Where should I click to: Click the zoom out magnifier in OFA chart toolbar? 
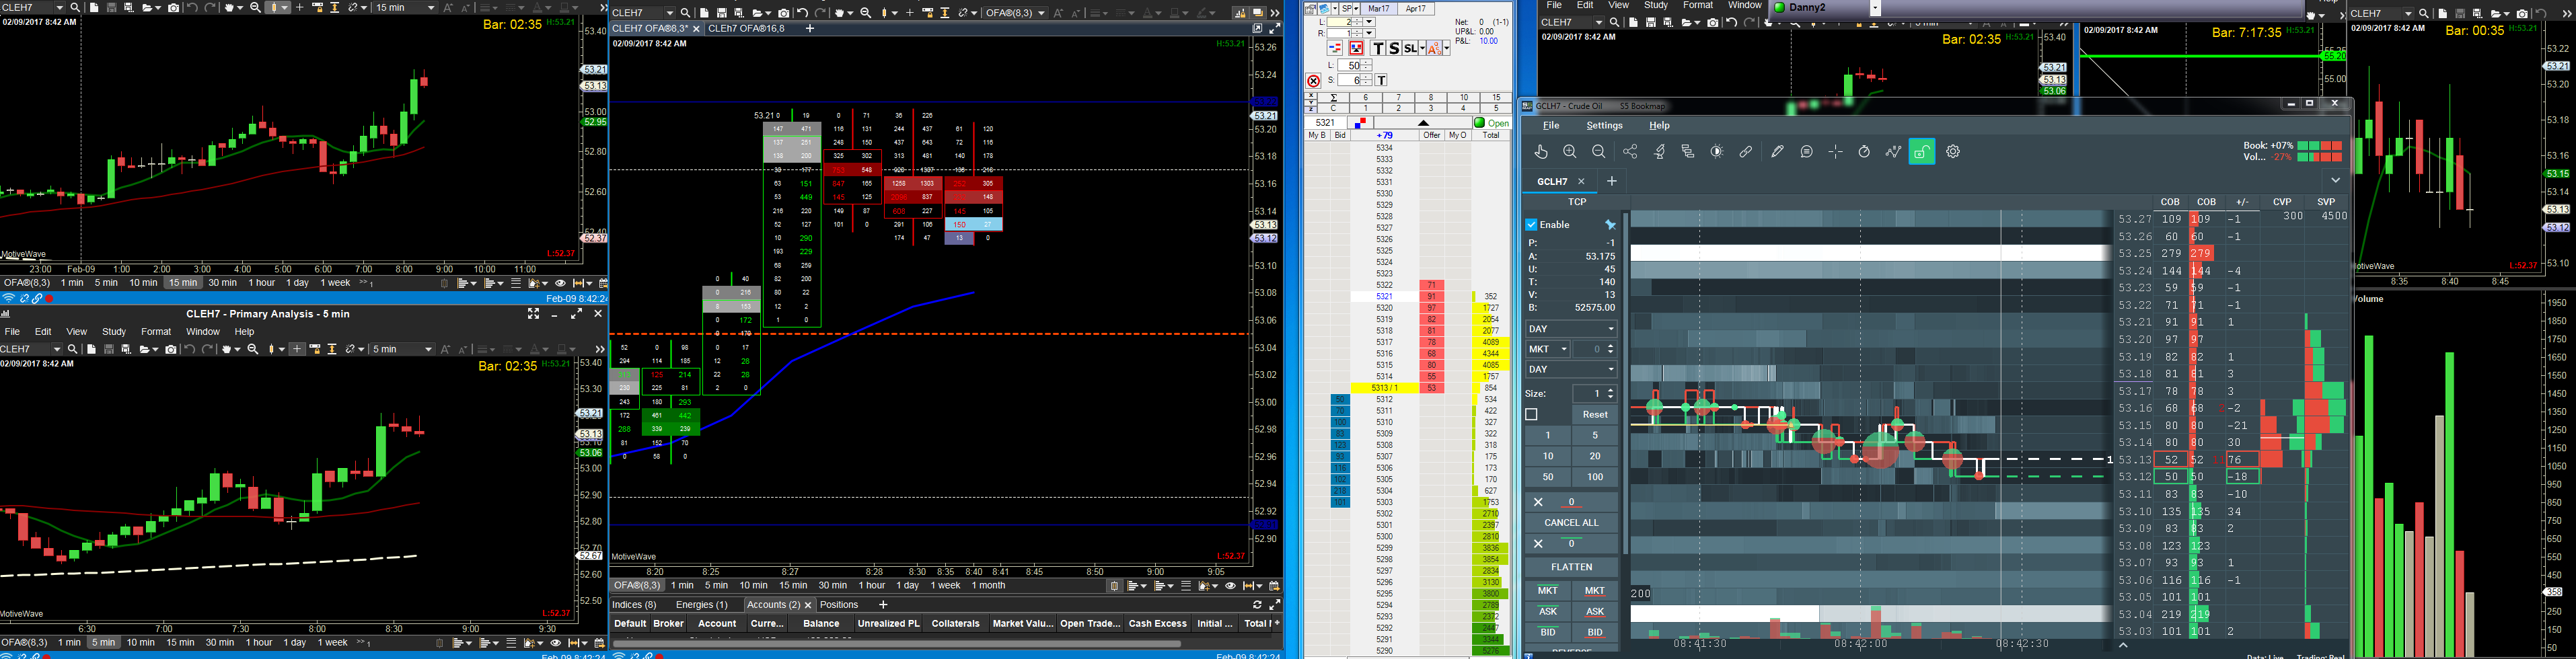coord(866,13)
